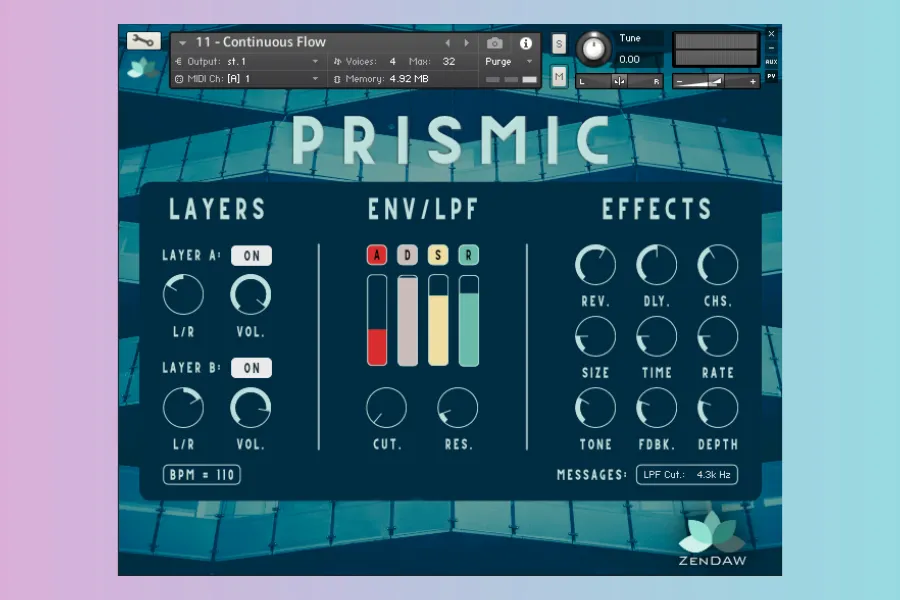
Task: Click the L/R pan slider in header
Action: pos(619,82)
